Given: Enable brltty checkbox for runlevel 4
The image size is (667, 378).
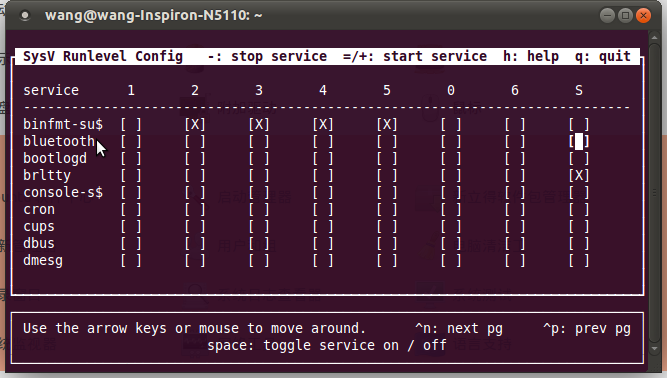Looking at the screenshot, I should 323,175.
